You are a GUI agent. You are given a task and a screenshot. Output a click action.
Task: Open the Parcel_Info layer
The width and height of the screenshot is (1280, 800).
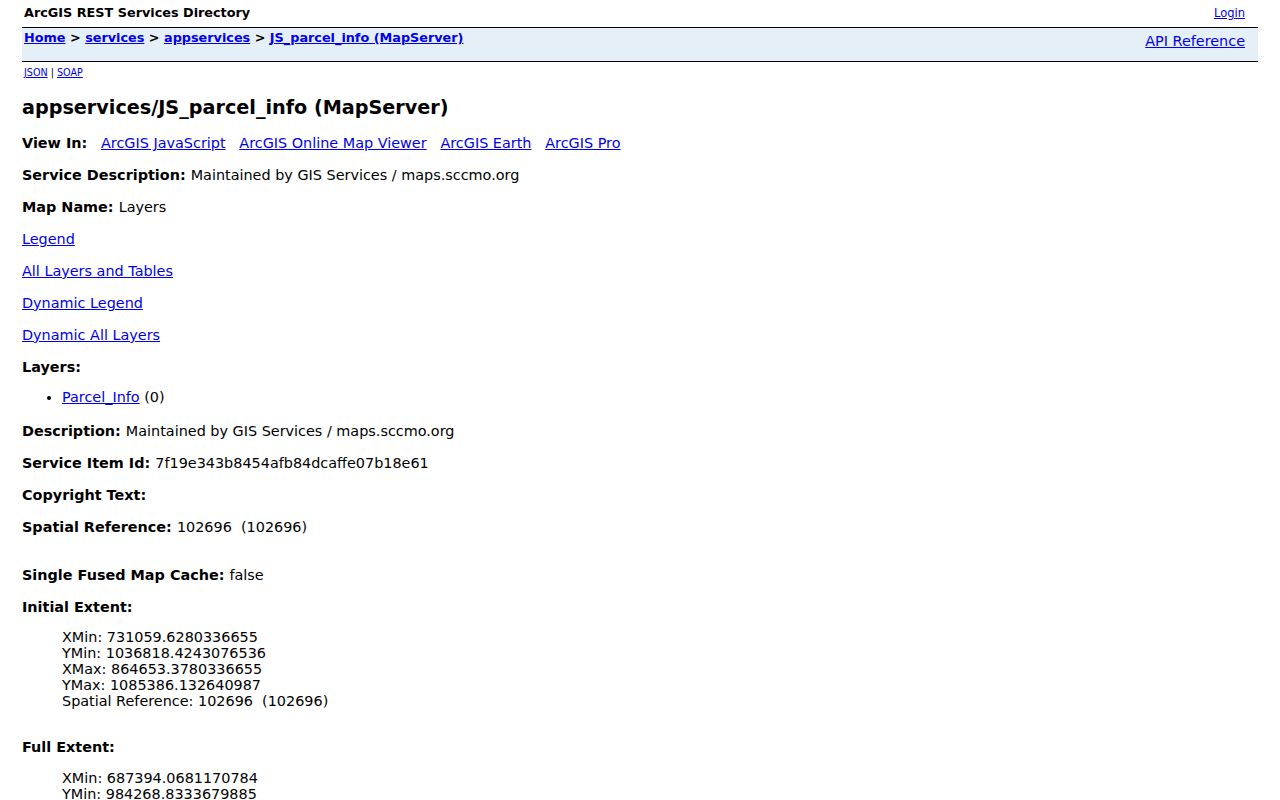pos(101,397)
